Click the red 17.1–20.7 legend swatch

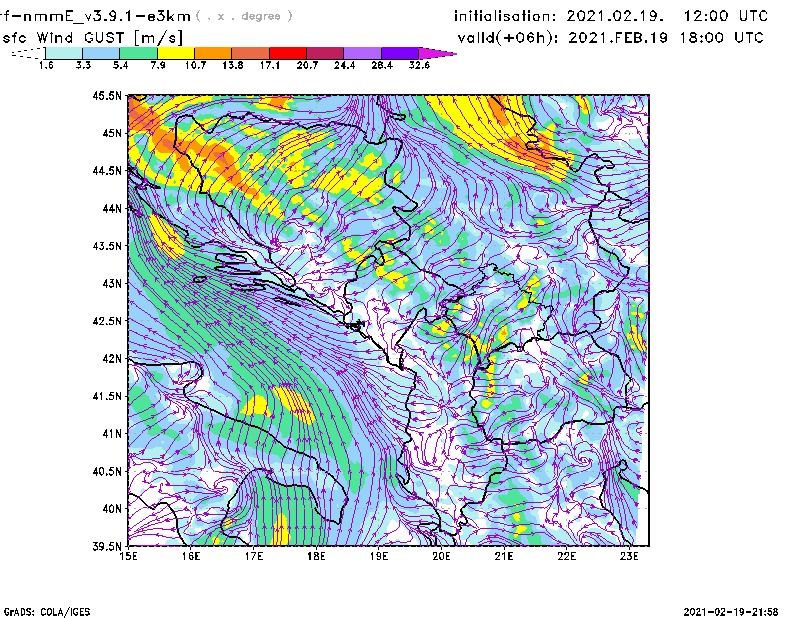tap(288, 53)
